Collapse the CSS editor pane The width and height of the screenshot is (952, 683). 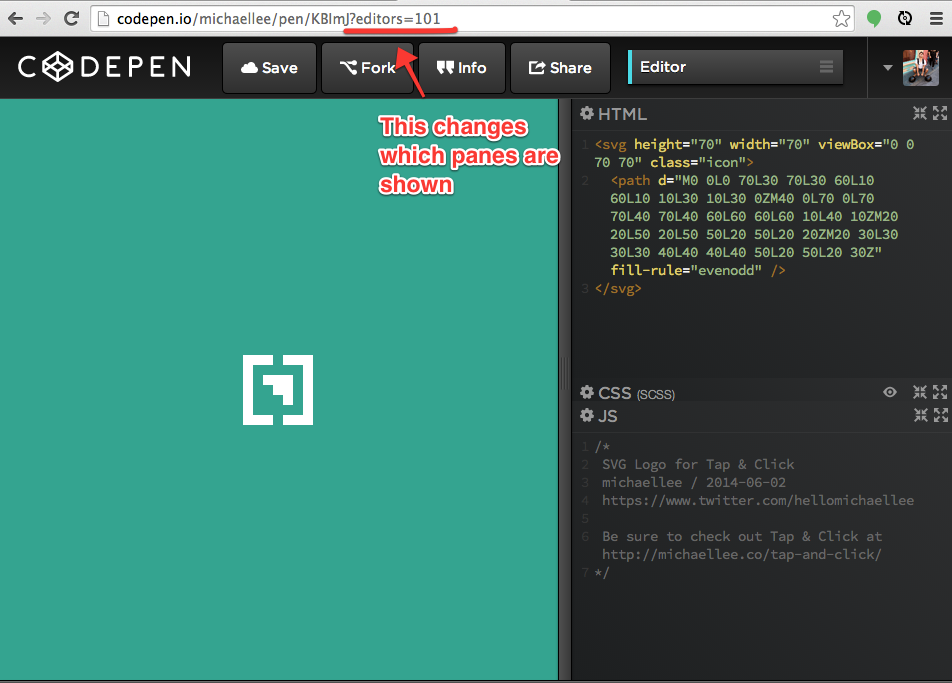(x=920, y=392)
